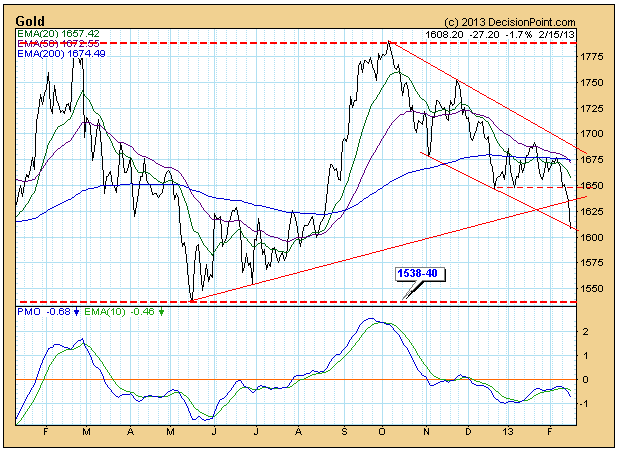Click the callout pointer arrow tip
Image resolution: width=619 pixels, height=450 pixels.
point(404,298)
